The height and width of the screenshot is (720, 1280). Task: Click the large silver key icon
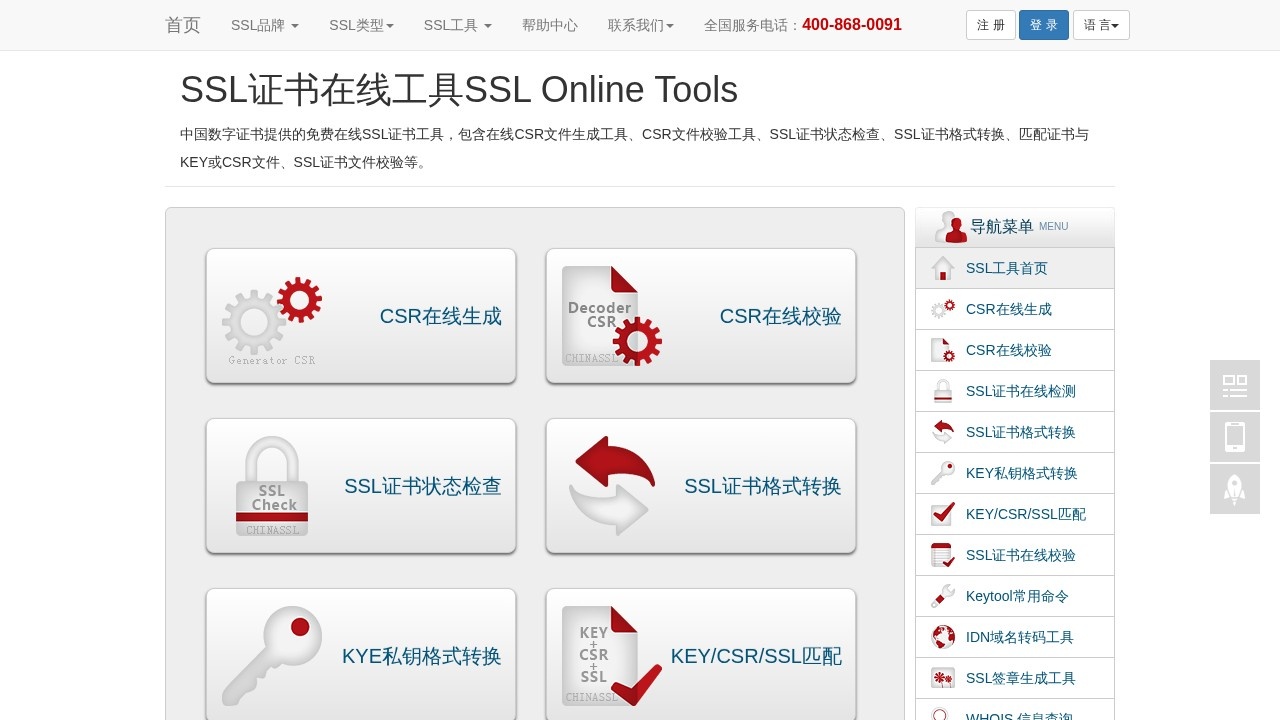pos(272,656)
